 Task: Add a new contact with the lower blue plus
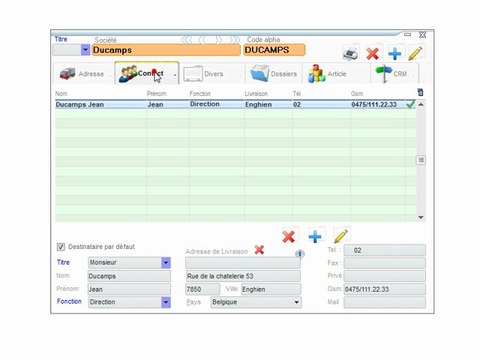click(315, 236)
